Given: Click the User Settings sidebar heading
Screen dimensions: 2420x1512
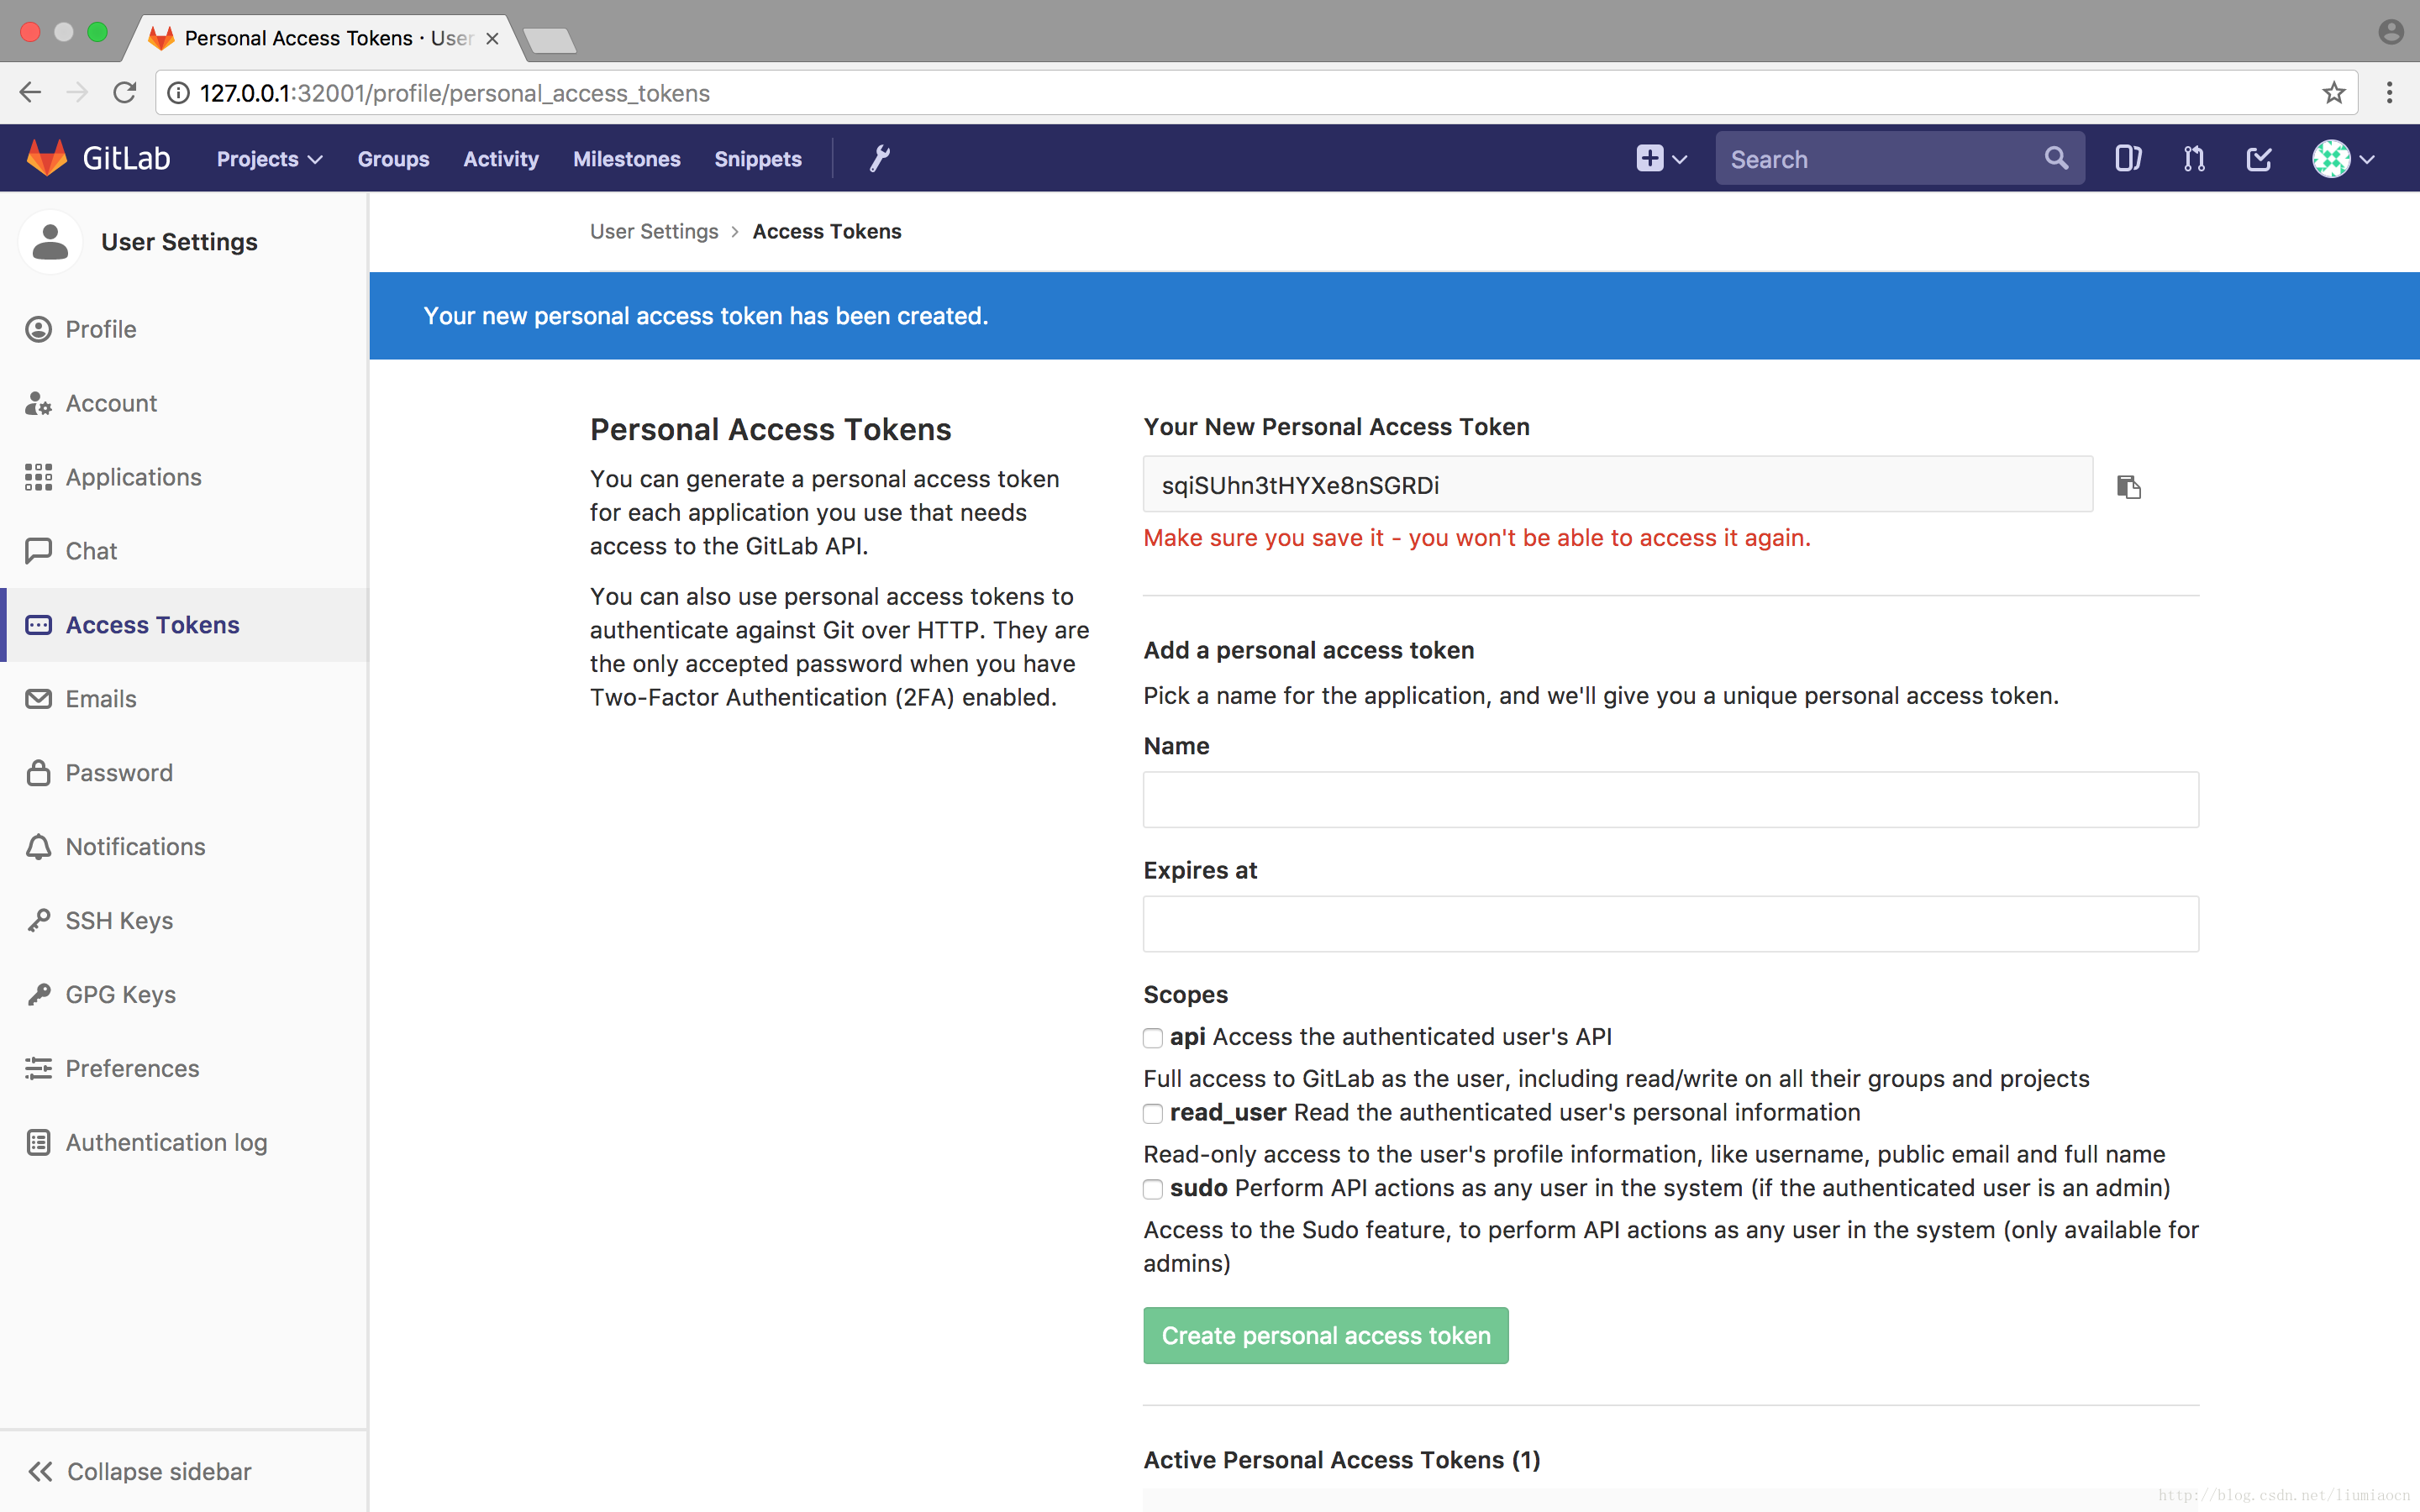Looking at the screenshot, I should click(x=179, y=242).
